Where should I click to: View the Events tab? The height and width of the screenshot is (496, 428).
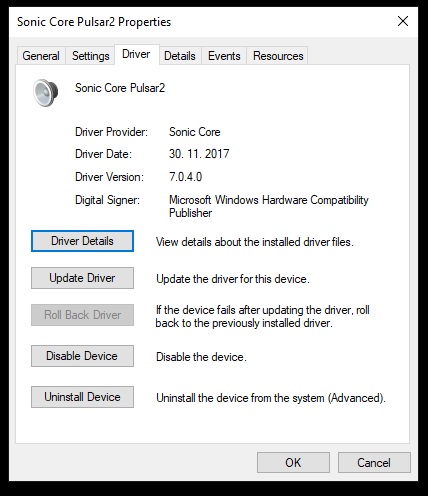click(224, 56)
